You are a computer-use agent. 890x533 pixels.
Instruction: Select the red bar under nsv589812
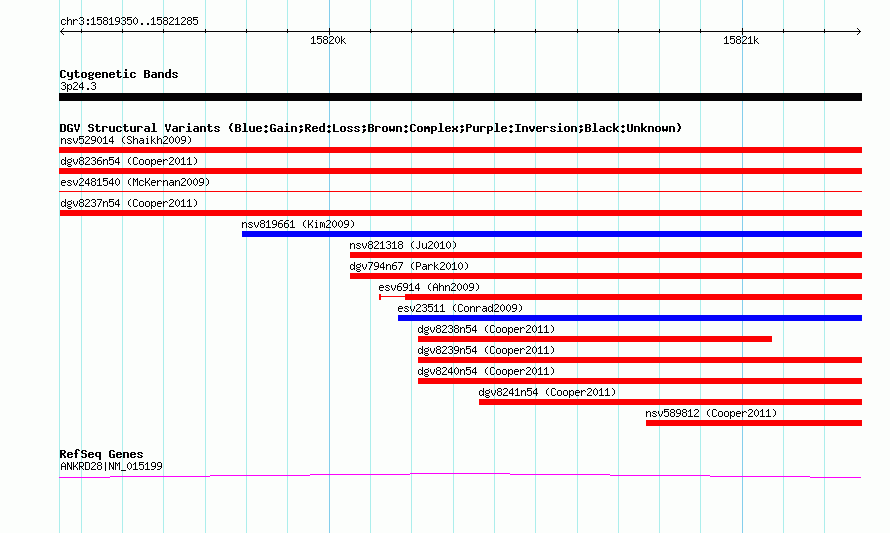[x=754, y=423]
